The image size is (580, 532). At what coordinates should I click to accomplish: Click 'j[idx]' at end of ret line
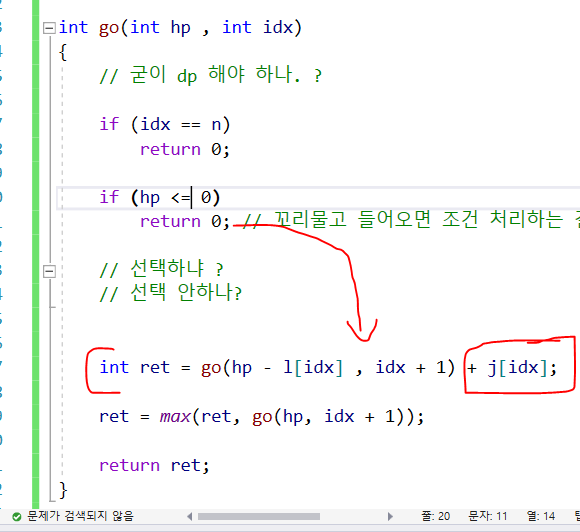[x=517, y=368]
